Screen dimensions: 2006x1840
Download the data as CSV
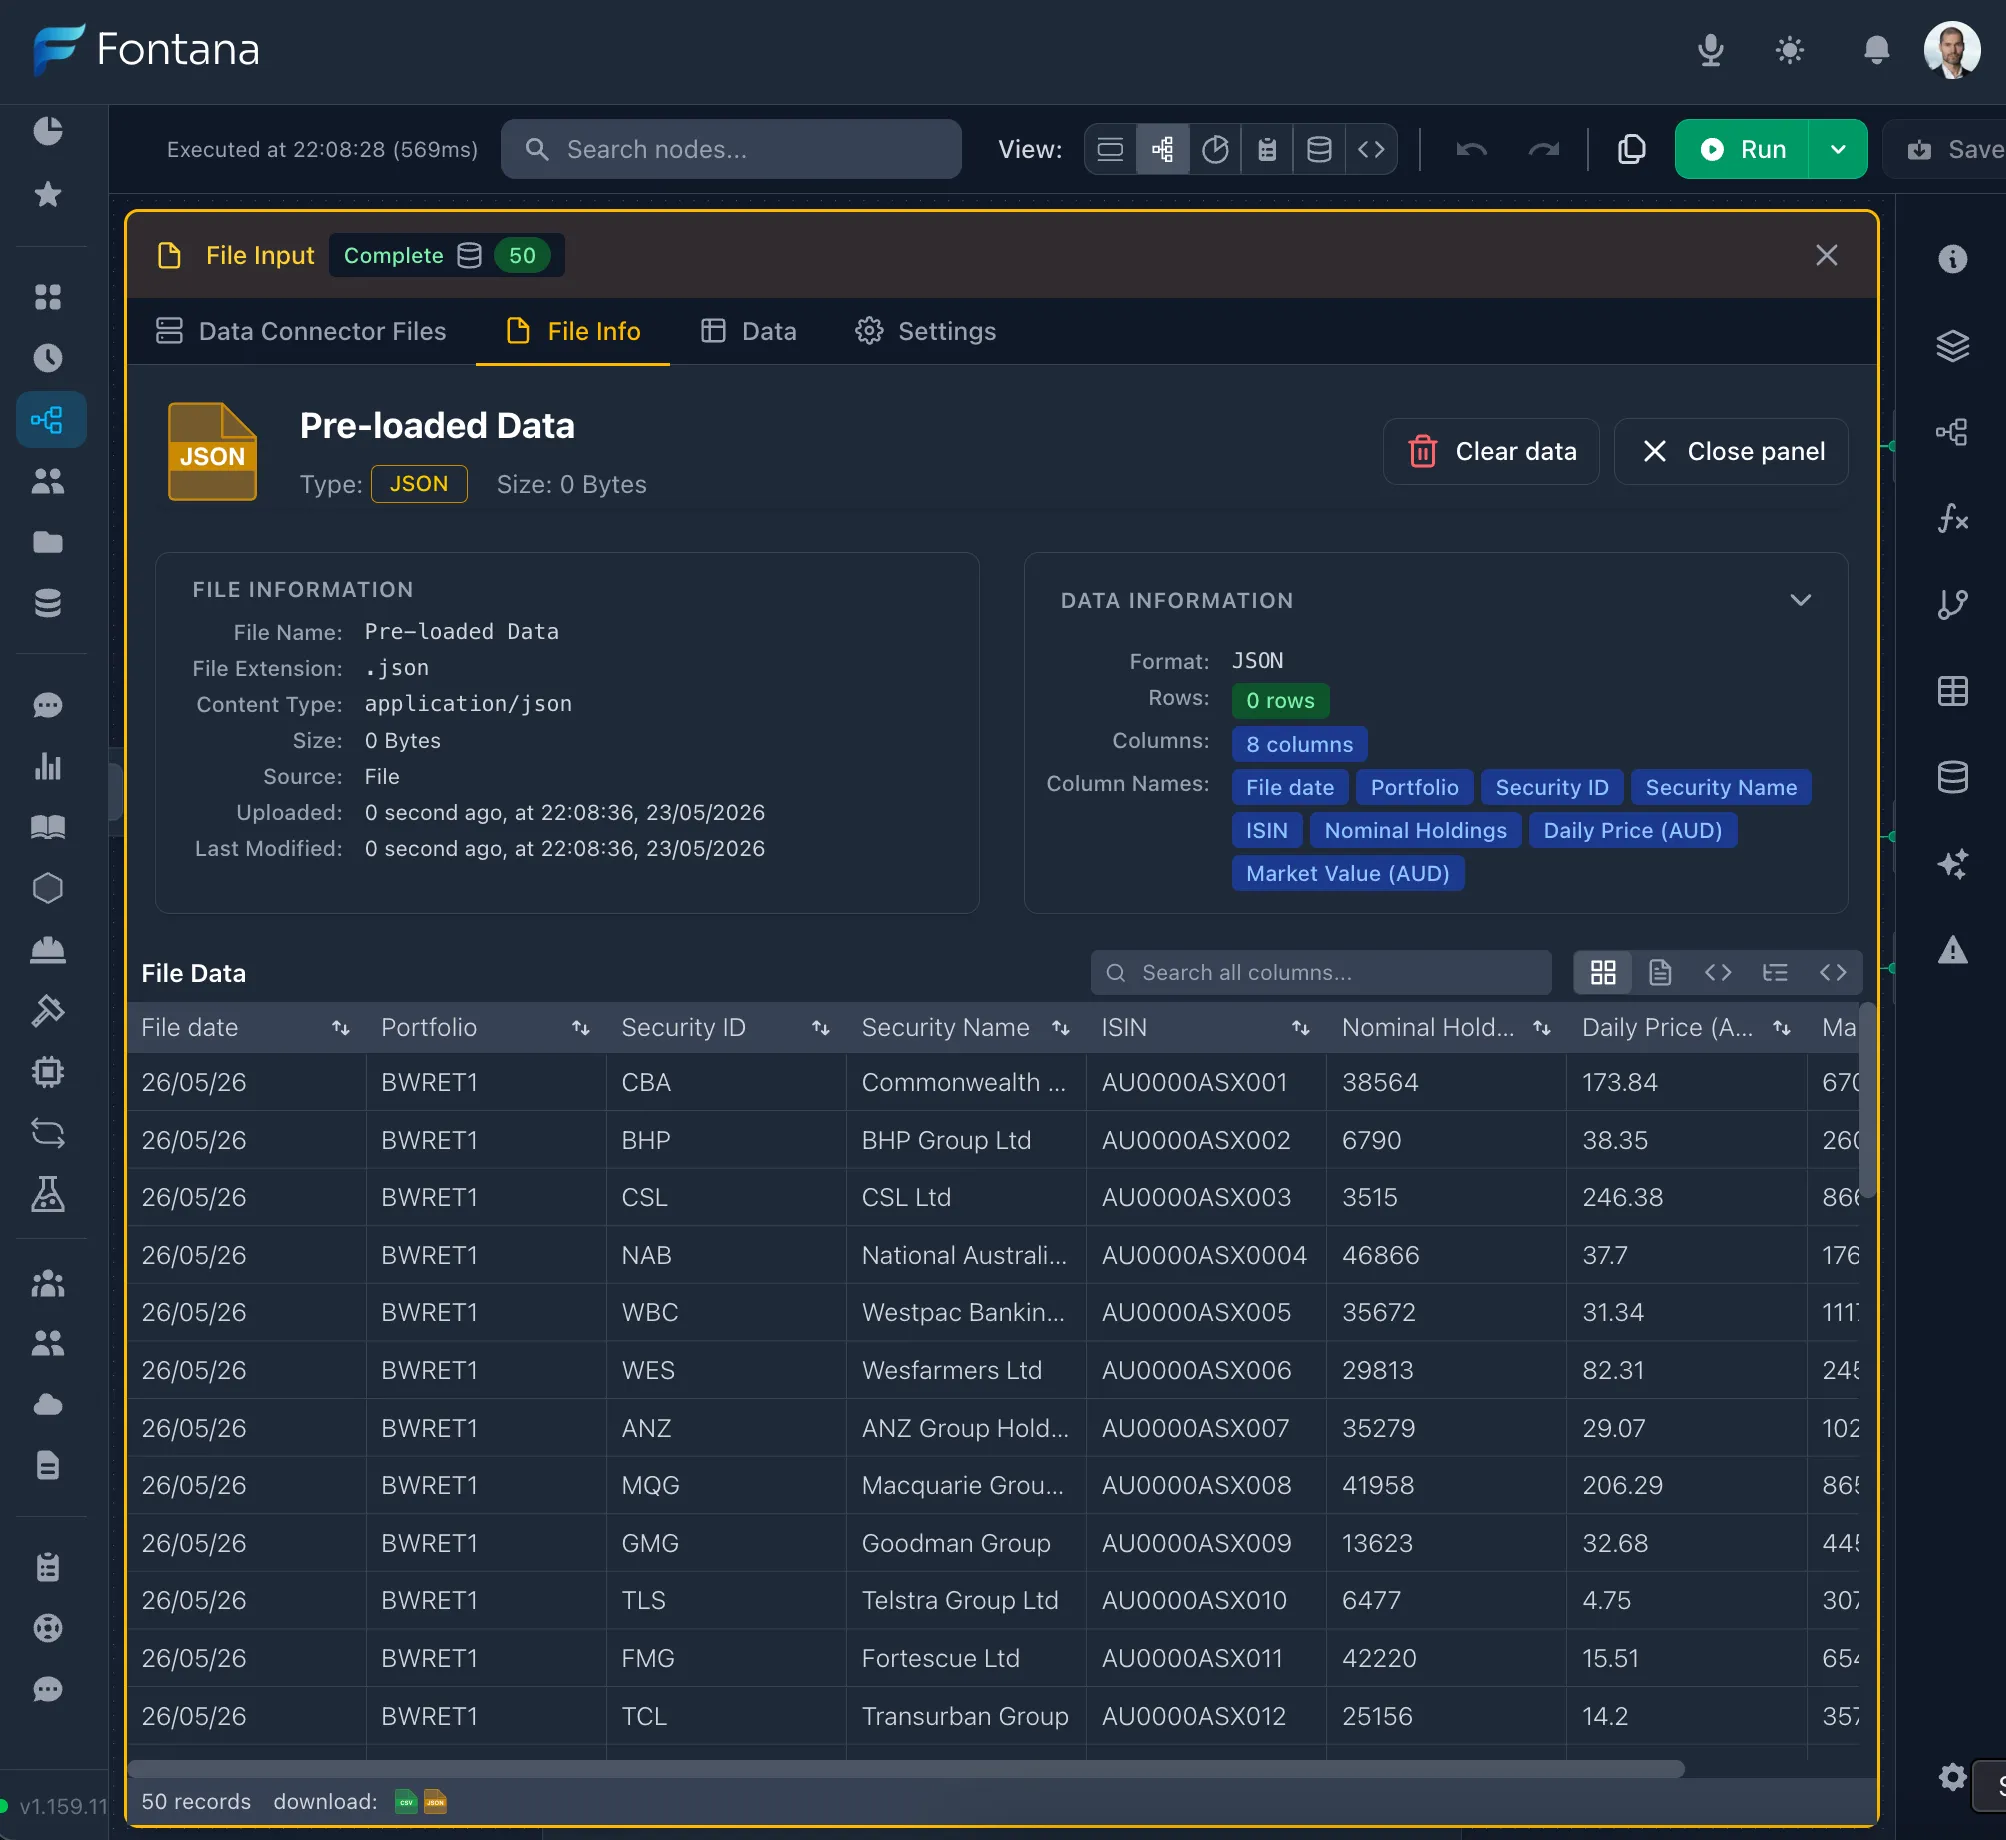pos(406,1802)
